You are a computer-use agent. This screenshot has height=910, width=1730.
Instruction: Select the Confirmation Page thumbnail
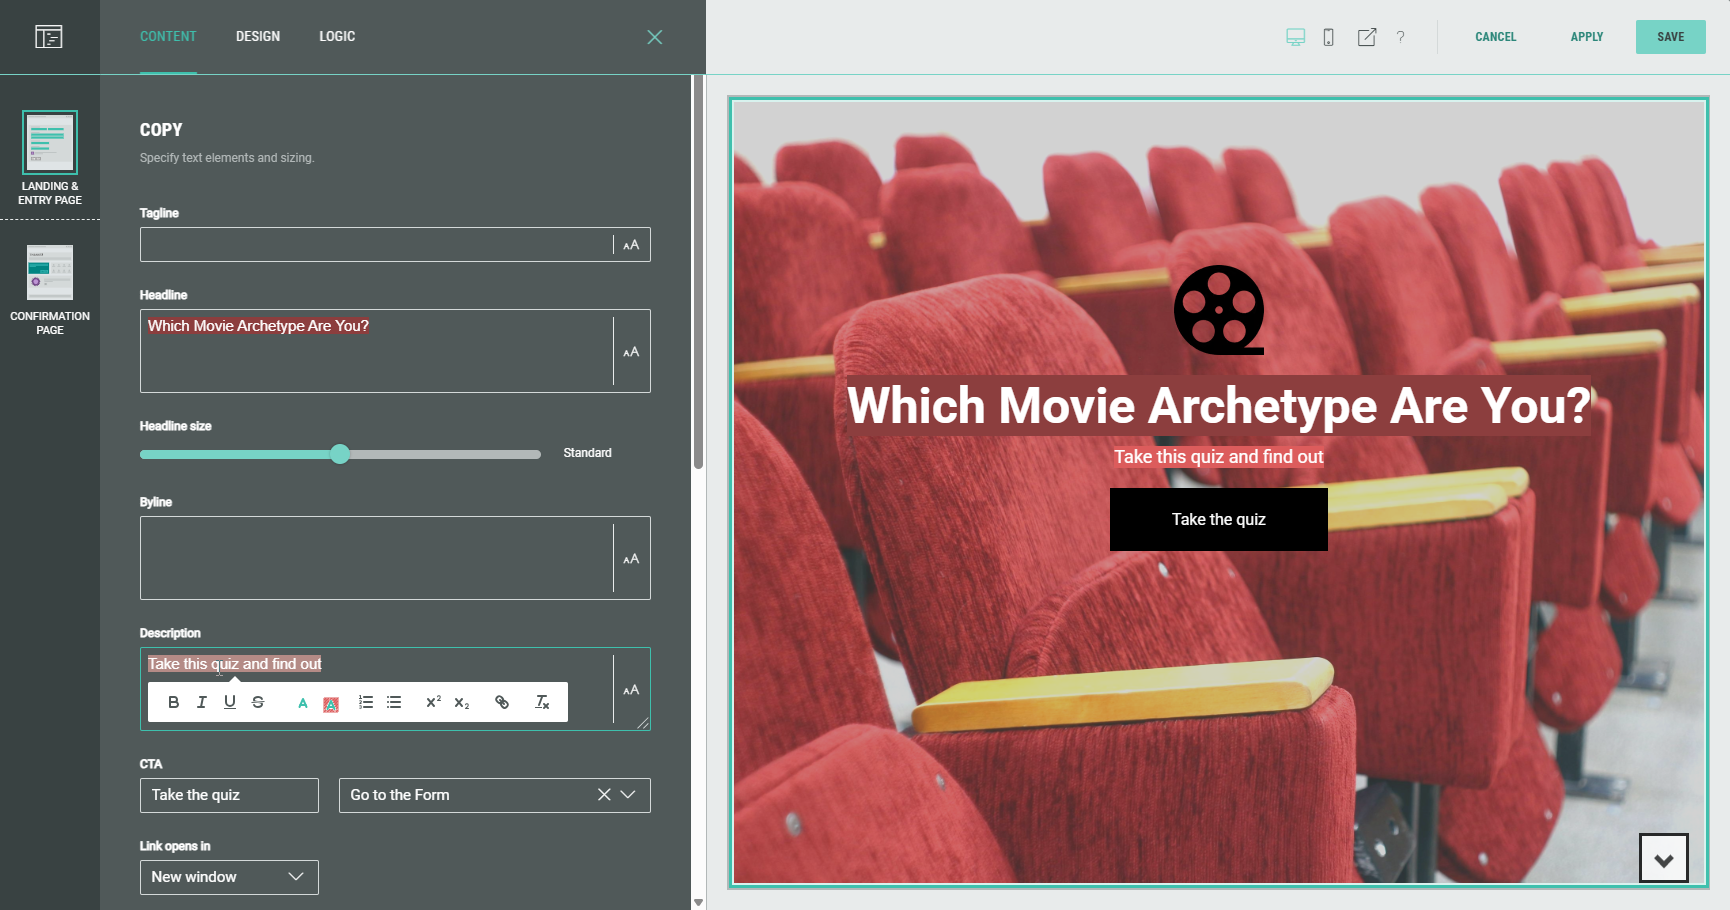pyautogui.click(x=50, y=273)
